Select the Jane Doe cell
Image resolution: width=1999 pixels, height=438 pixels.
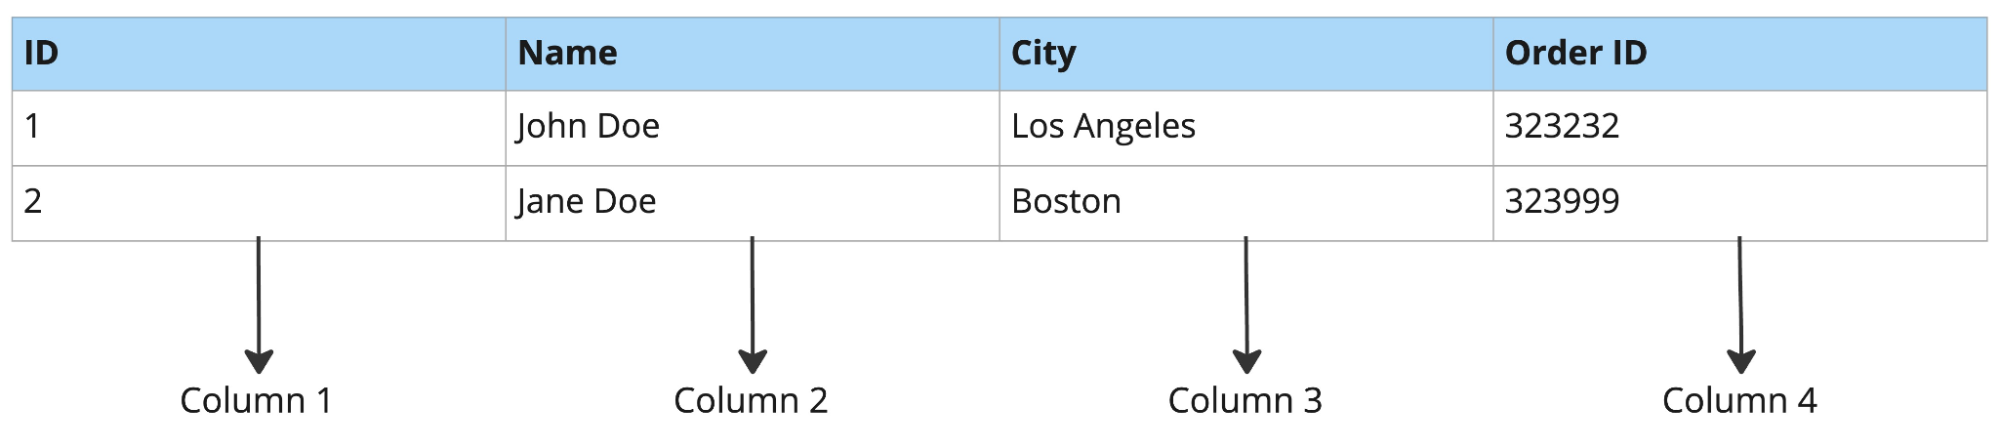coord(586,202)
